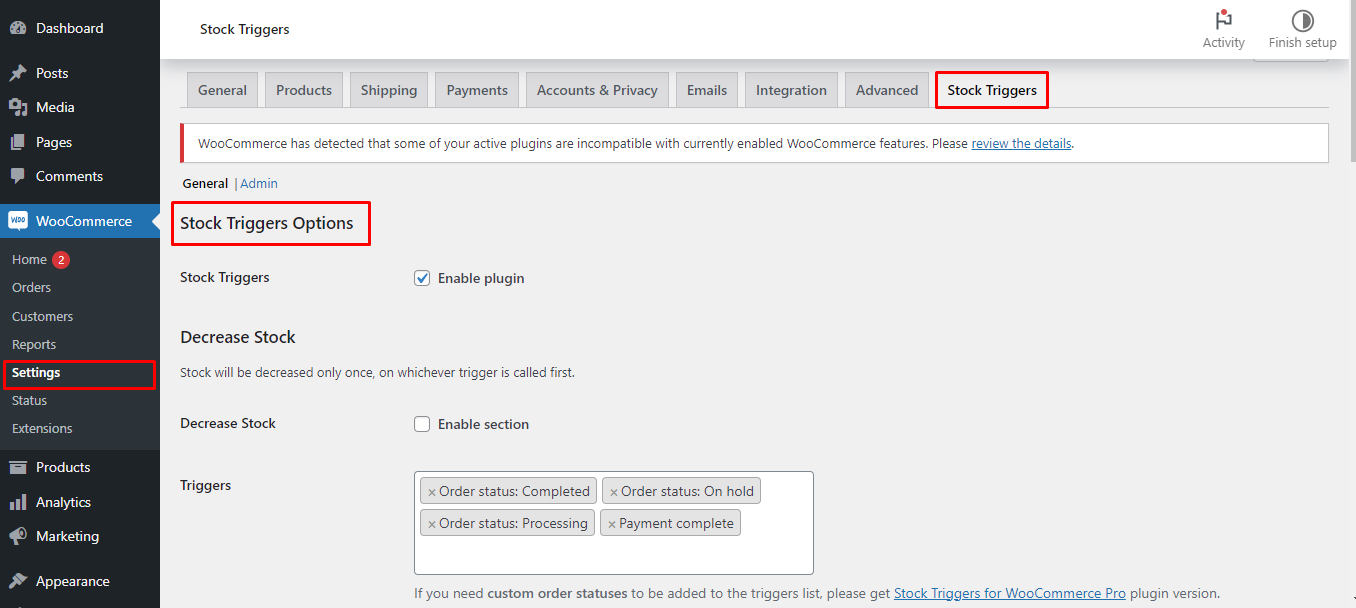Click the Marketing megaphone icon
The width and height of the screenshot is (1356, 608).
[18, 536]
